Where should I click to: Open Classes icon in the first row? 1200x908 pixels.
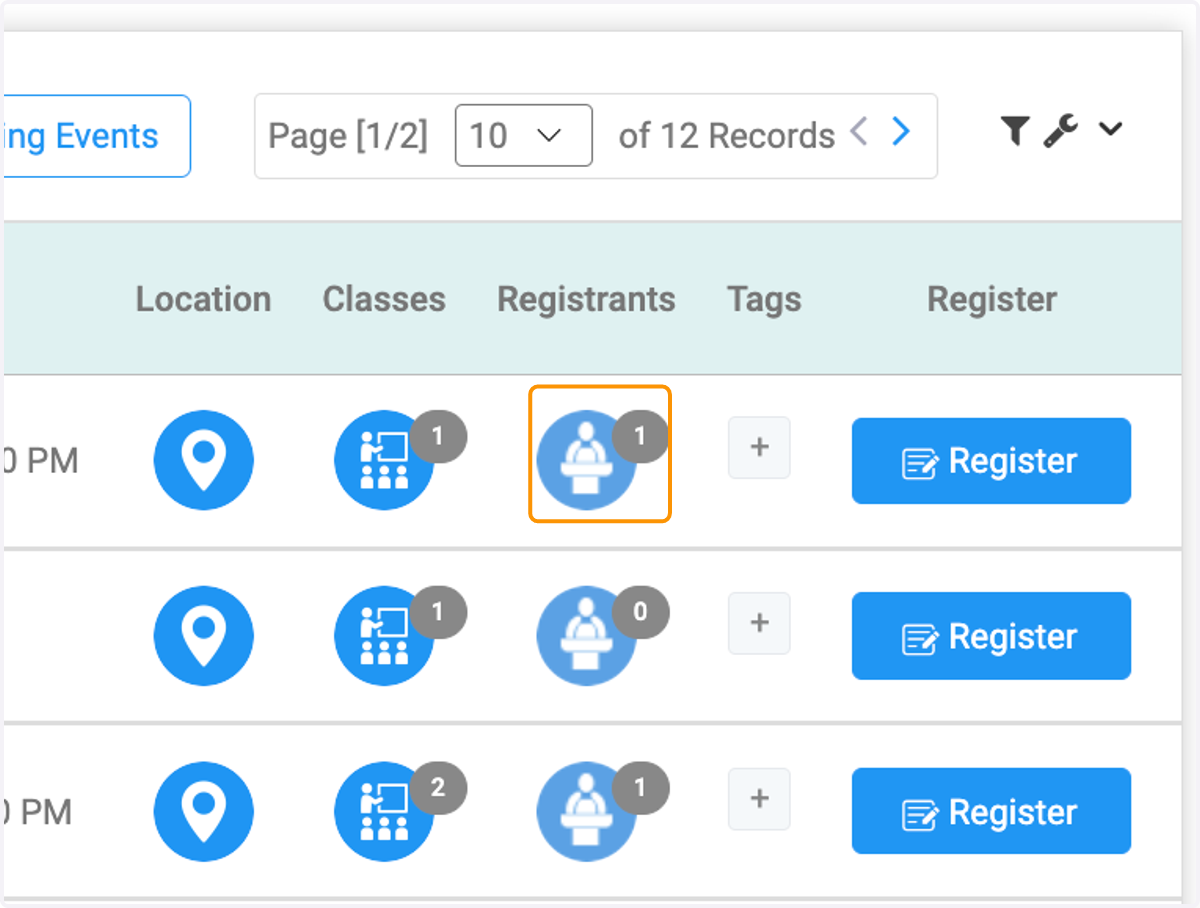tap(384, 460)
